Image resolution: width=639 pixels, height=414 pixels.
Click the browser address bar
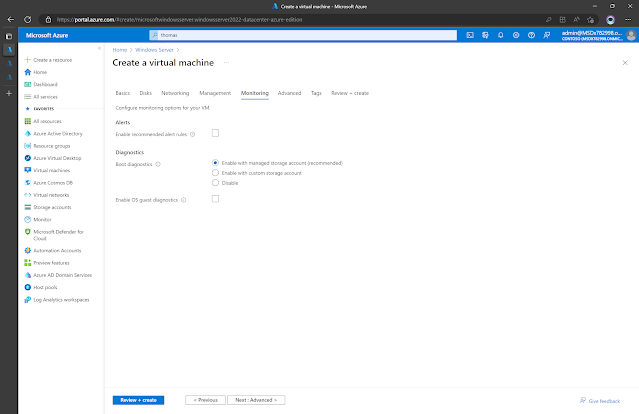(293, 20)
